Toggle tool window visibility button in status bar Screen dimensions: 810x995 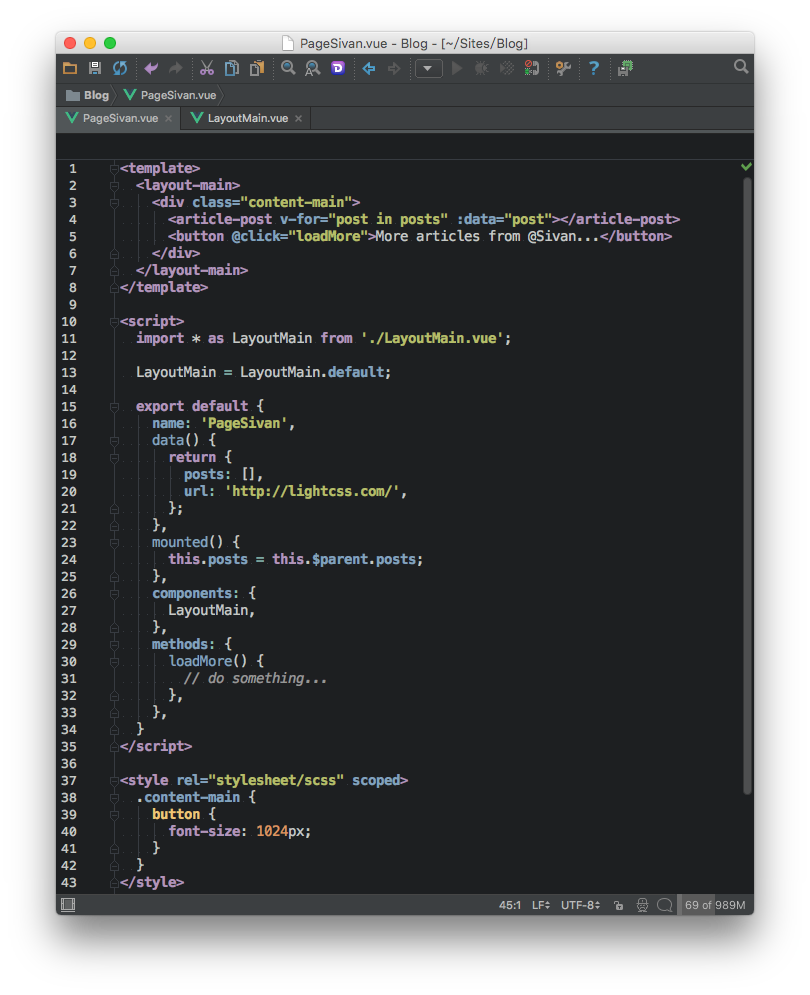(x=68, y=905)
